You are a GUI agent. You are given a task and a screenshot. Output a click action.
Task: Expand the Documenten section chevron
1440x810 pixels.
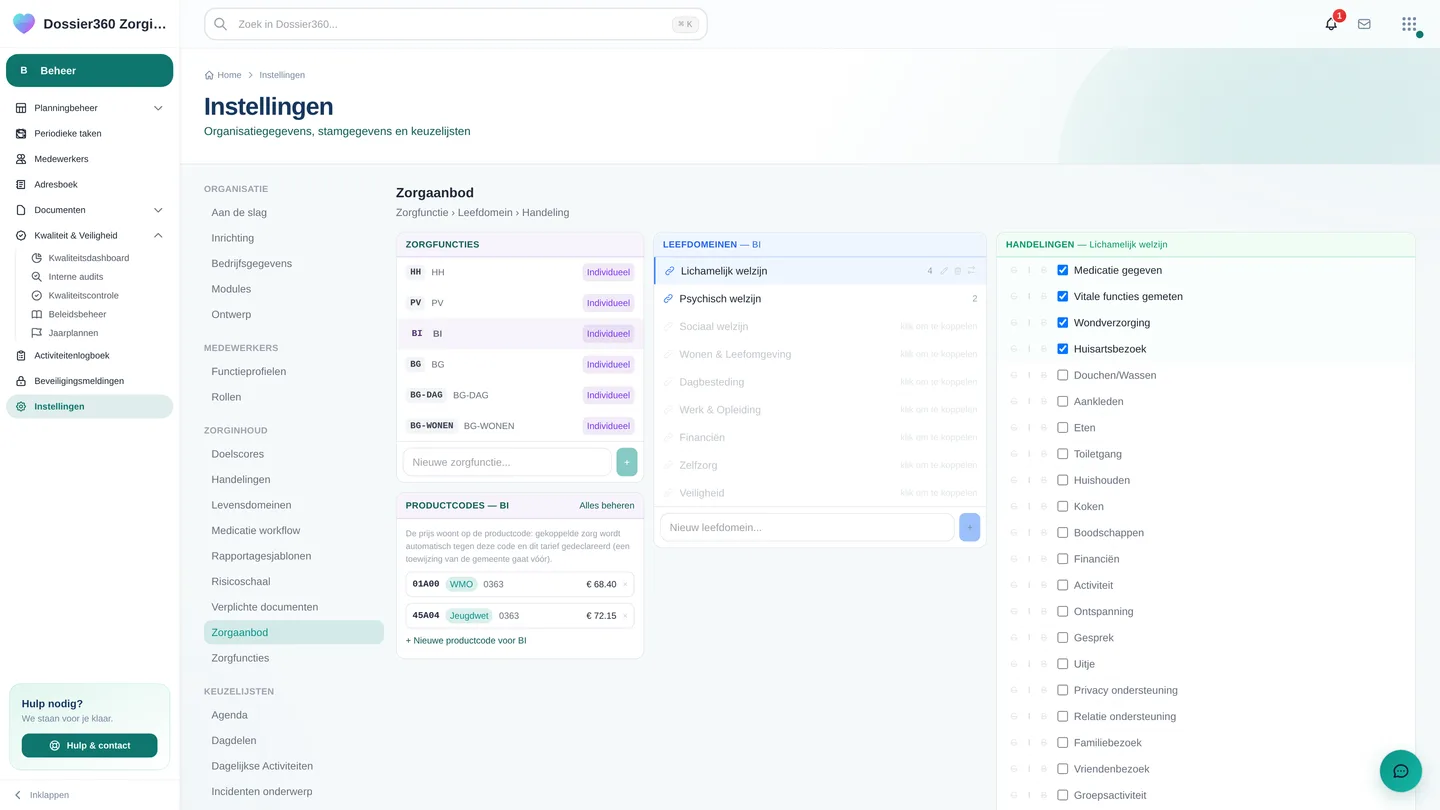click(x=158, y=210)
